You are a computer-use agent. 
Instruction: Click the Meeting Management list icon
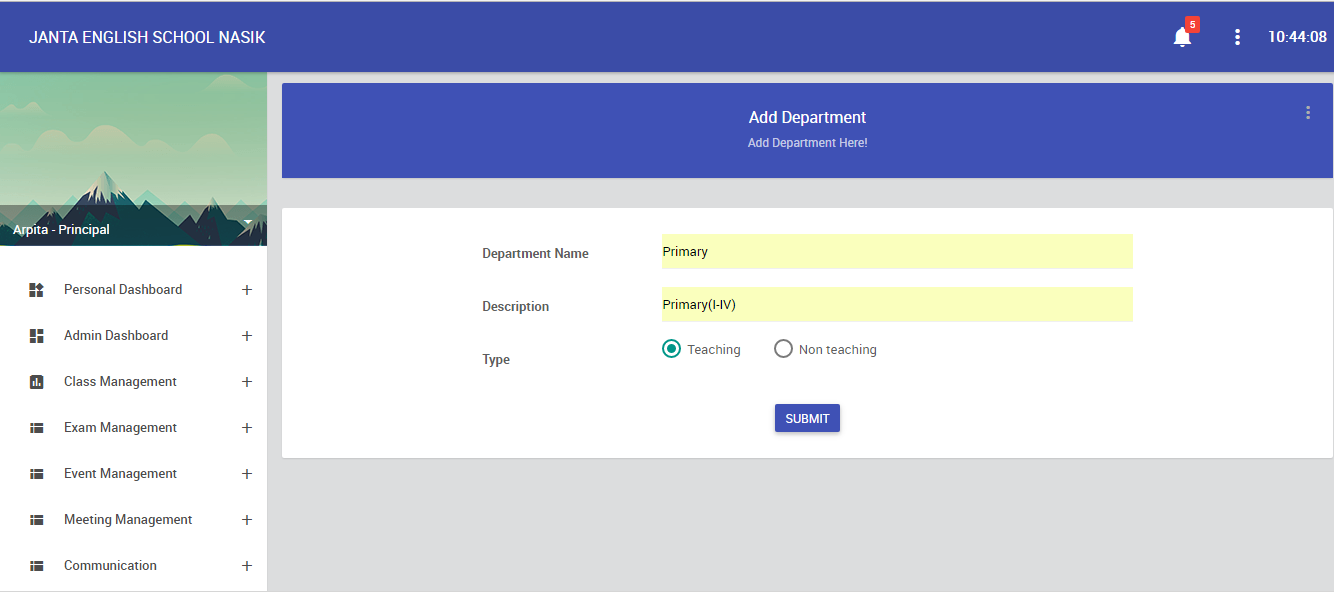37,520
